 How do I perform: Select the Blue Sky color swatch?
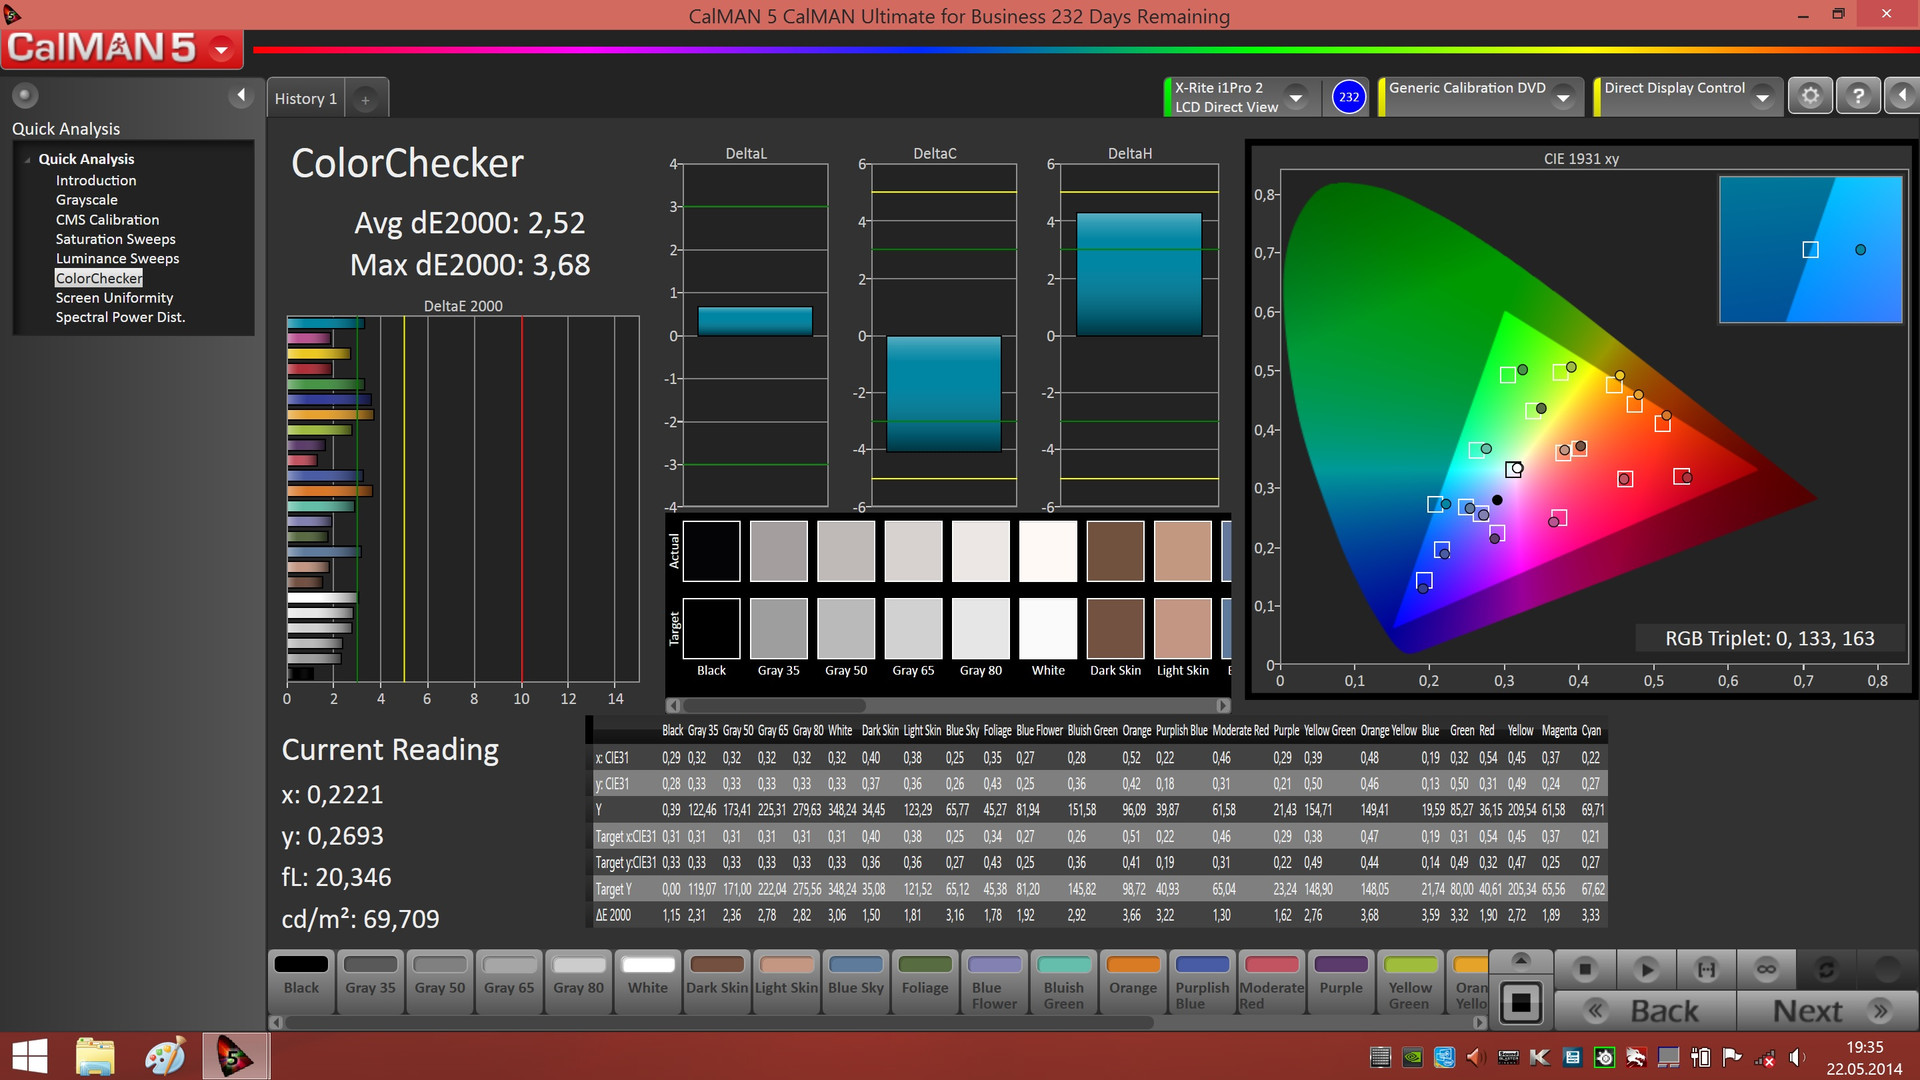856,977
